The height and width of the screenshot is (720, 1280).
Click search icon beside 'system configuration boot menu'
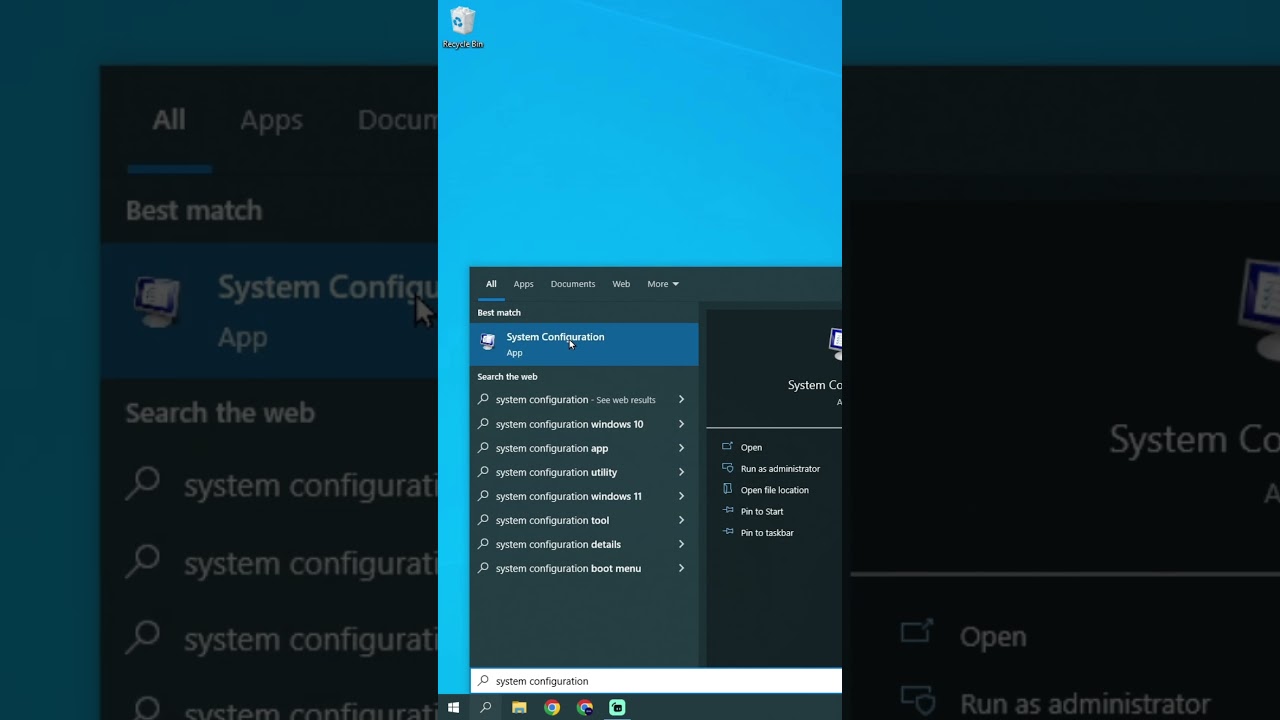(x=483, y=568)
